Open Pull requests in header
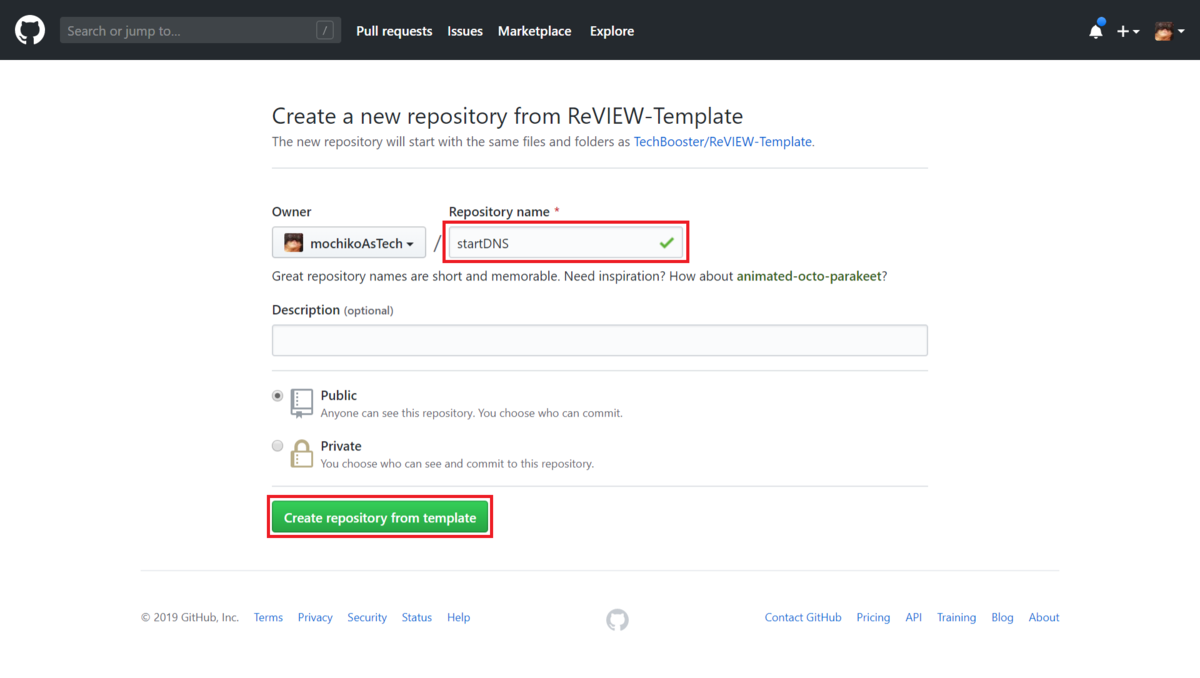 [x=394, y=31]
